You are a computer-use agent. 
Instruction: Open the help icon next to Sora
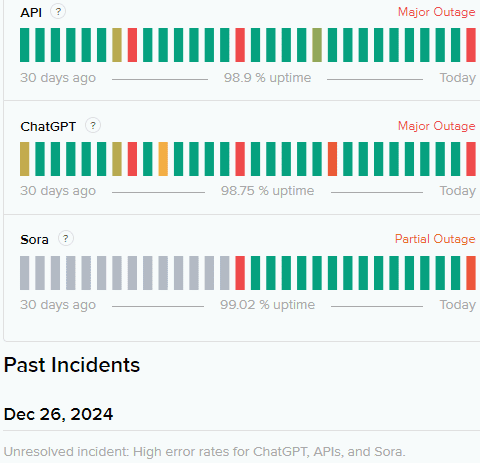pyautogui.click(x=66, y=239)
